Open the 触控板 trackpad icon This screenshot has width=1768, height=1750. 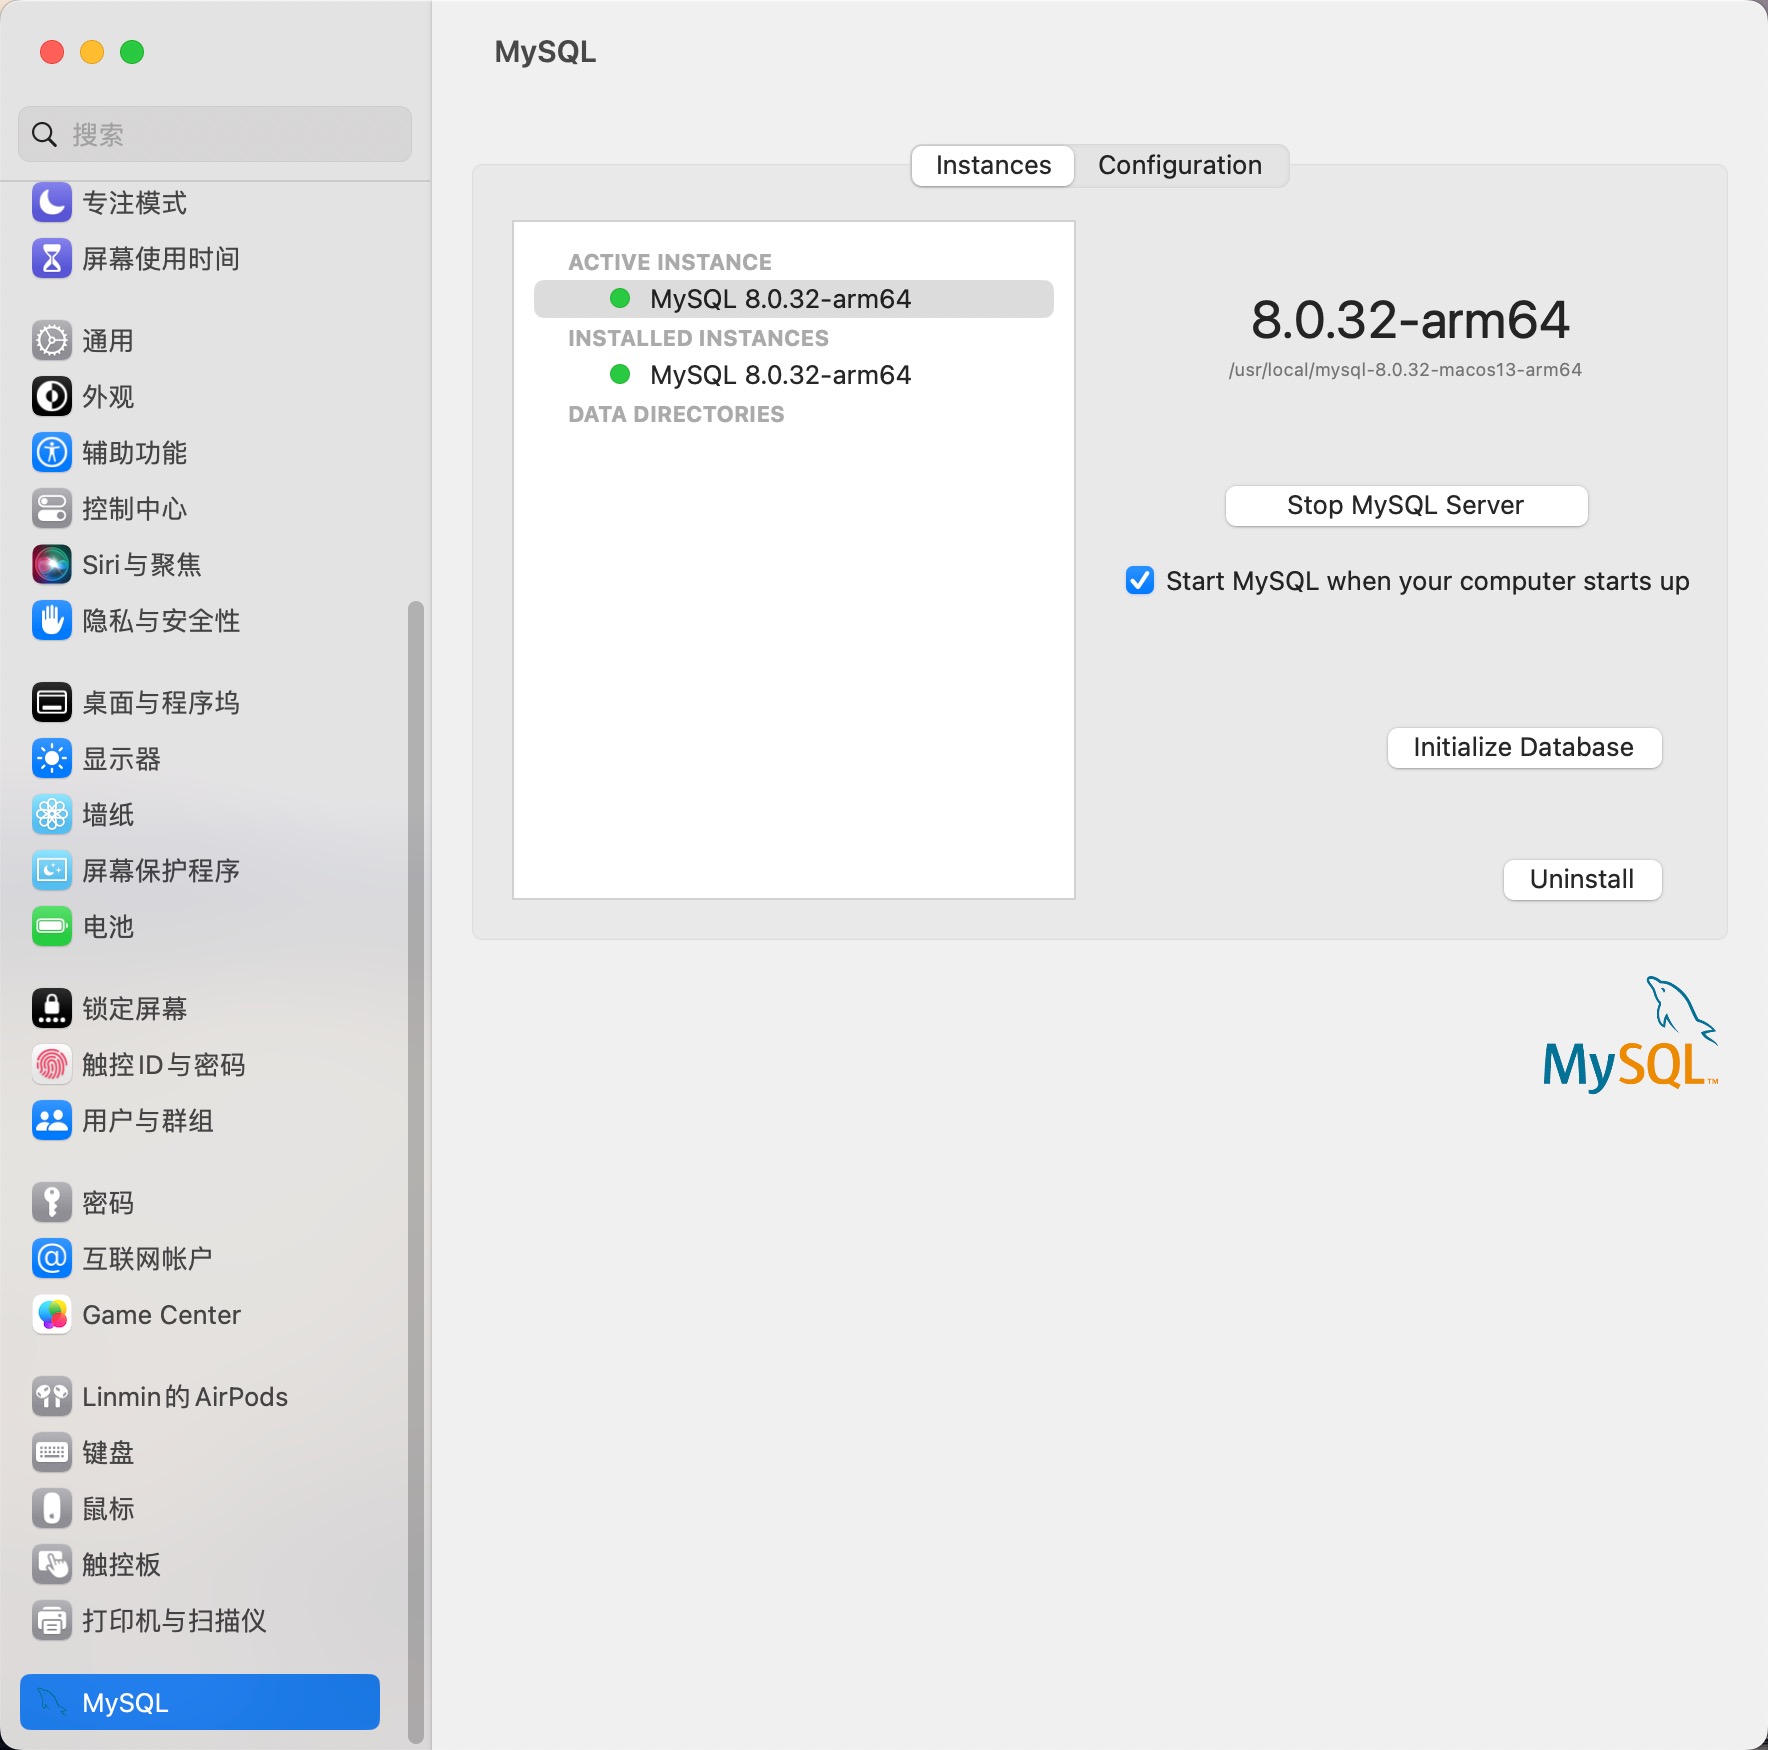point(52,1565)
